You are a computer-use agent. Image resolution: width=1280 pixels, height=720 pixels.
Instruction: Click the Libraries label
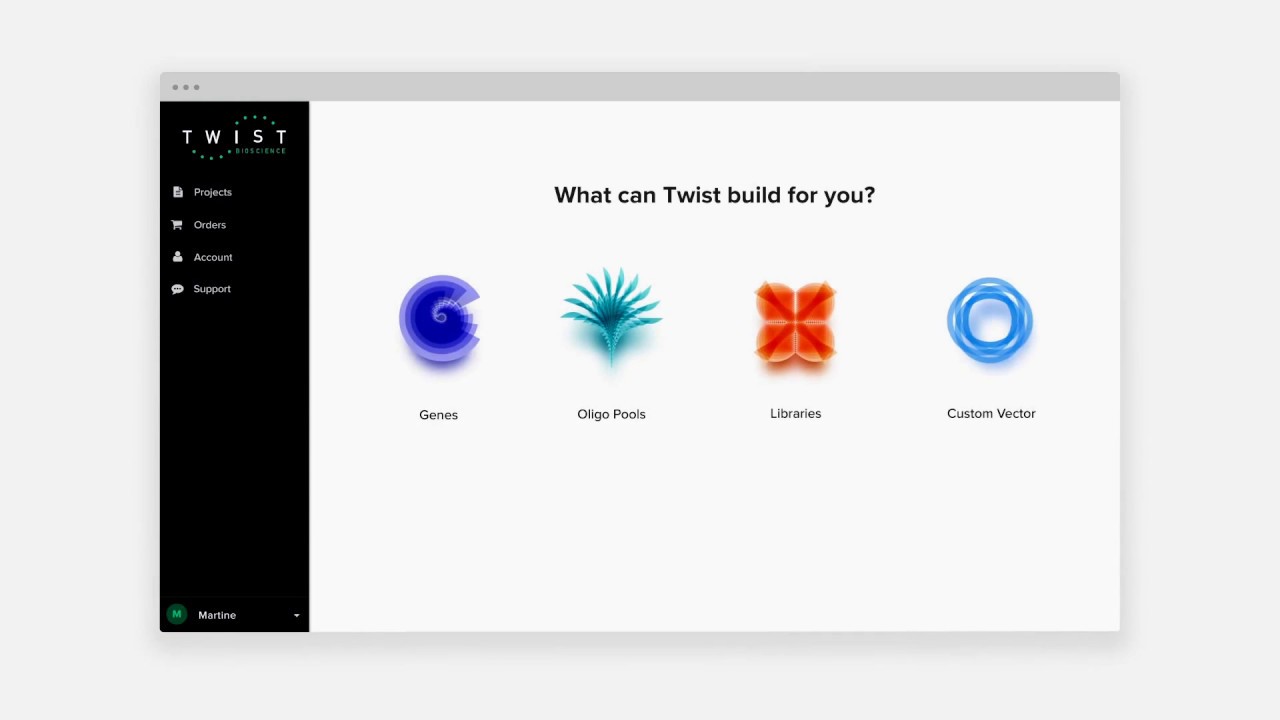pos(795,413)
